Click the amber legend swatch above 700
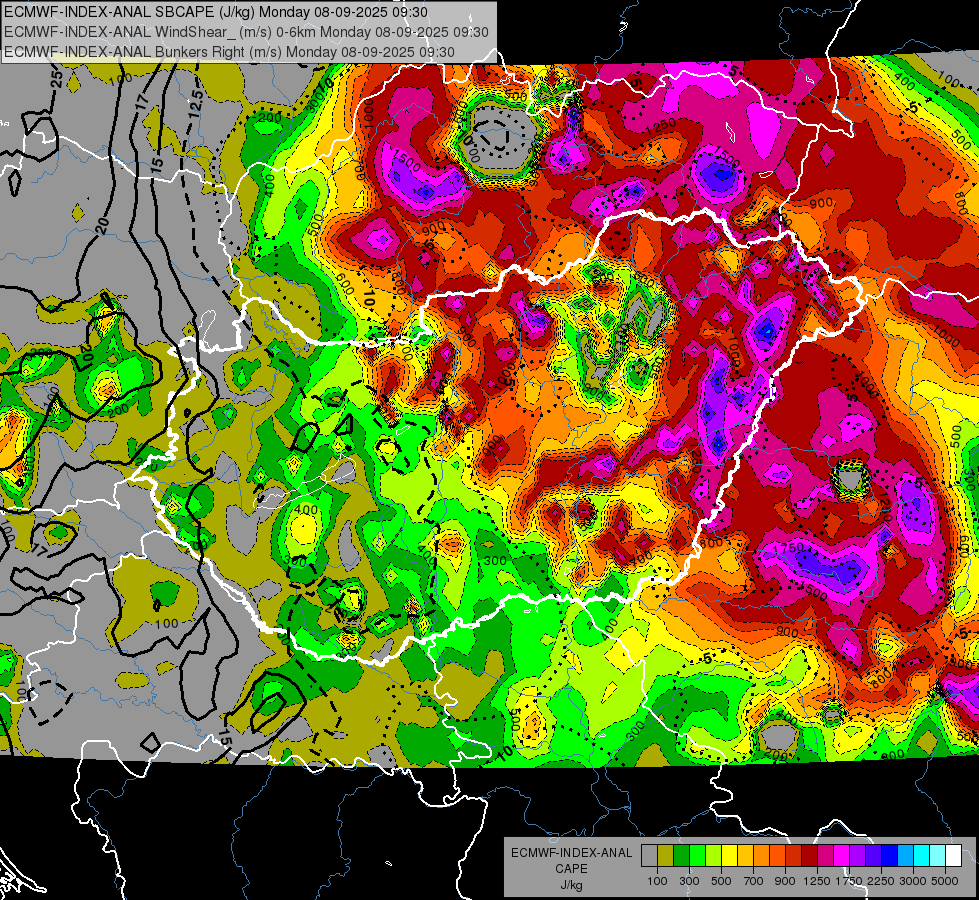The image size is (979, 900). click(745, 856)
